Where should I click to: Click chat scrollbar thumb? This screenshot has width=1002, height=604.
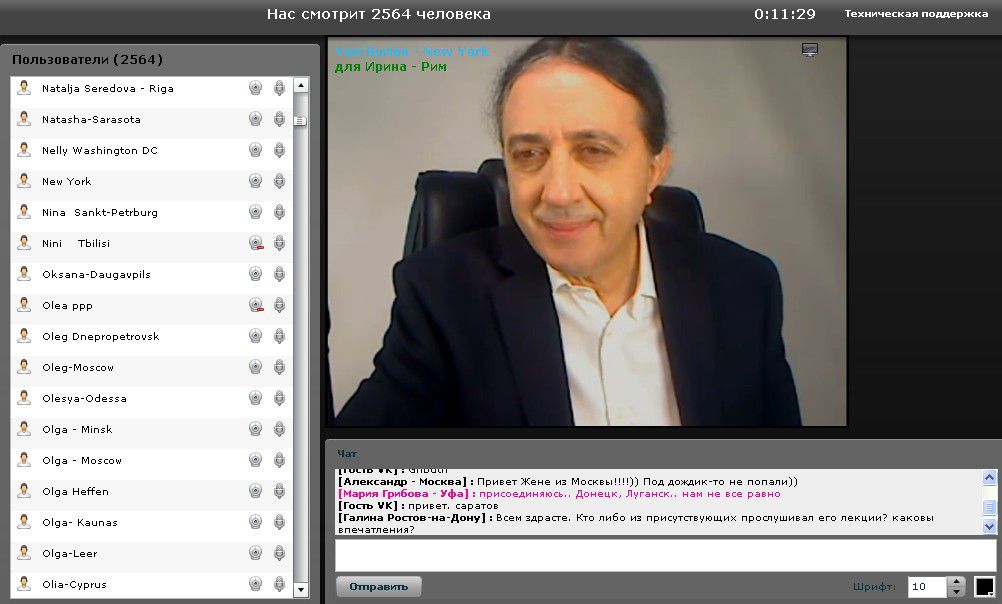[989, 507]
